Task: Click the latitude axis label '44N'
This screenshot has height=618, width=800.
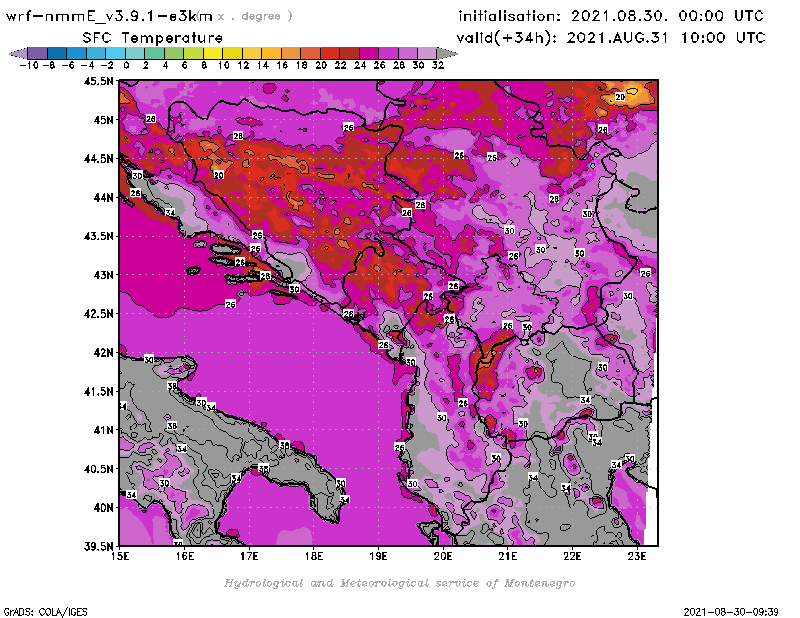Action: click(x=104, y=197)
